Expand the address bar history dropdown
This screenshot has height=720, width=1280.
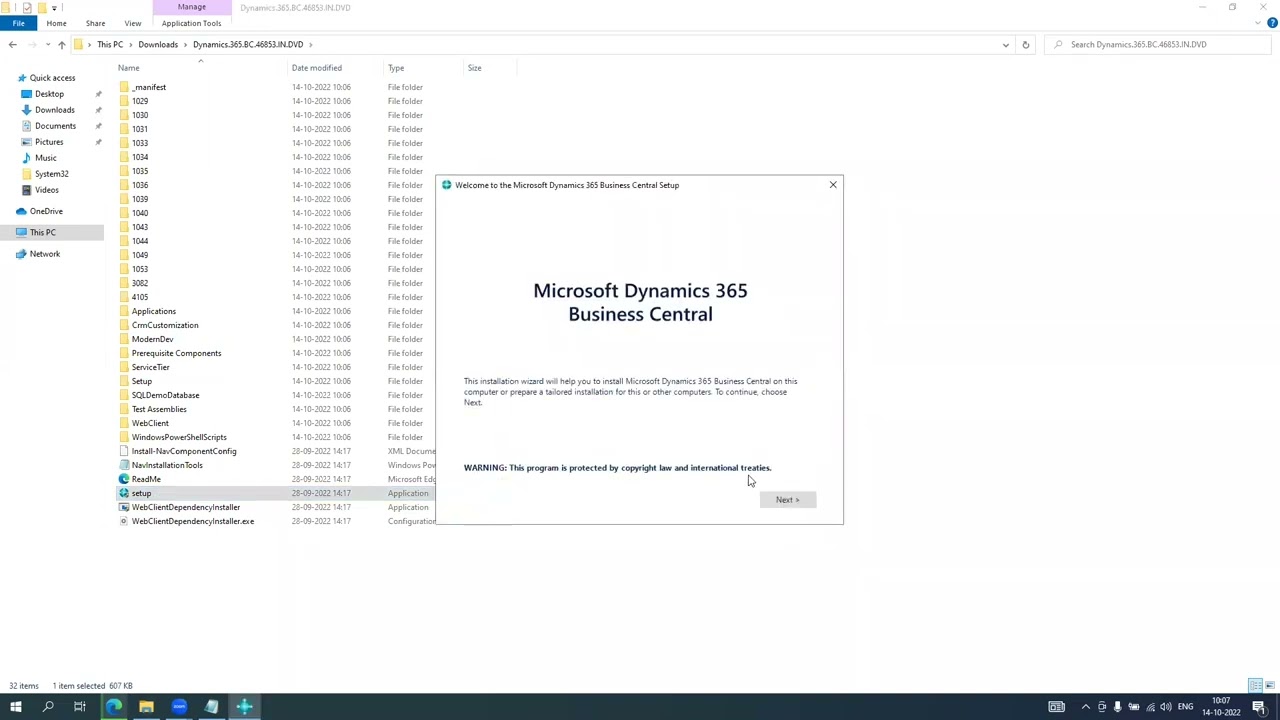coord(1005,44)
